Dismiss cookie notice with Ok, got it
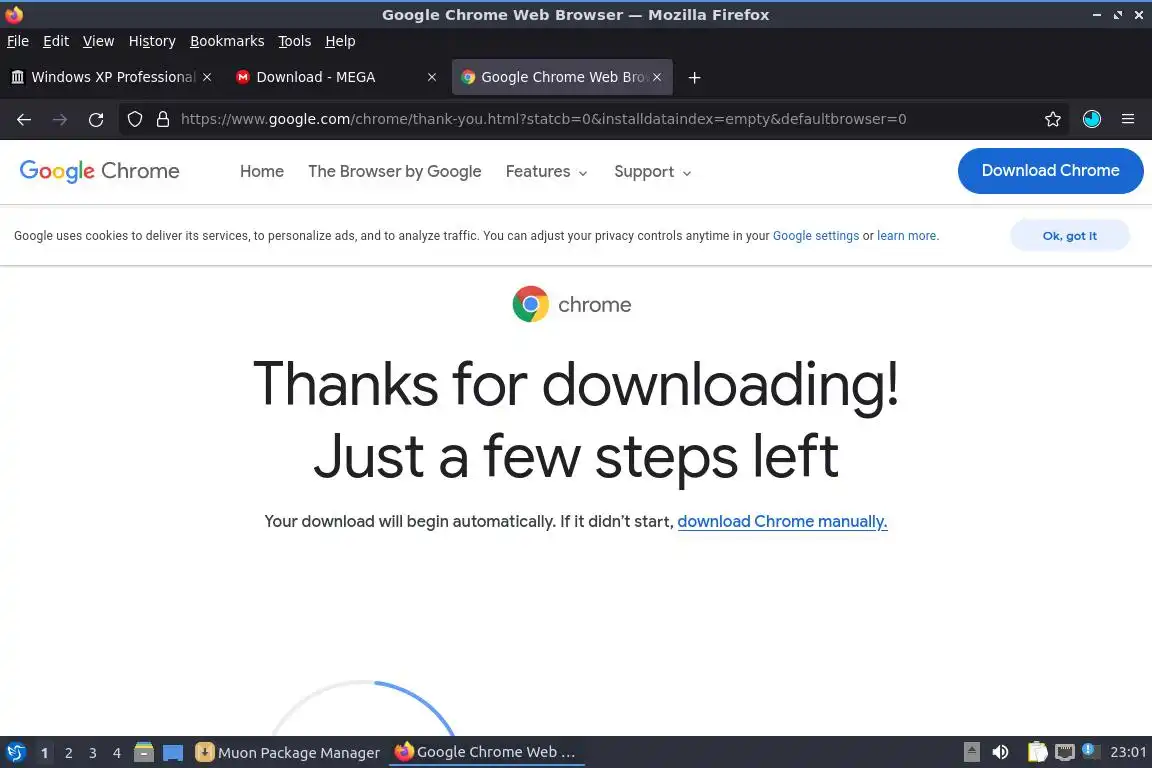The width and height of the screenshot is (1152, 768). 1070,235
